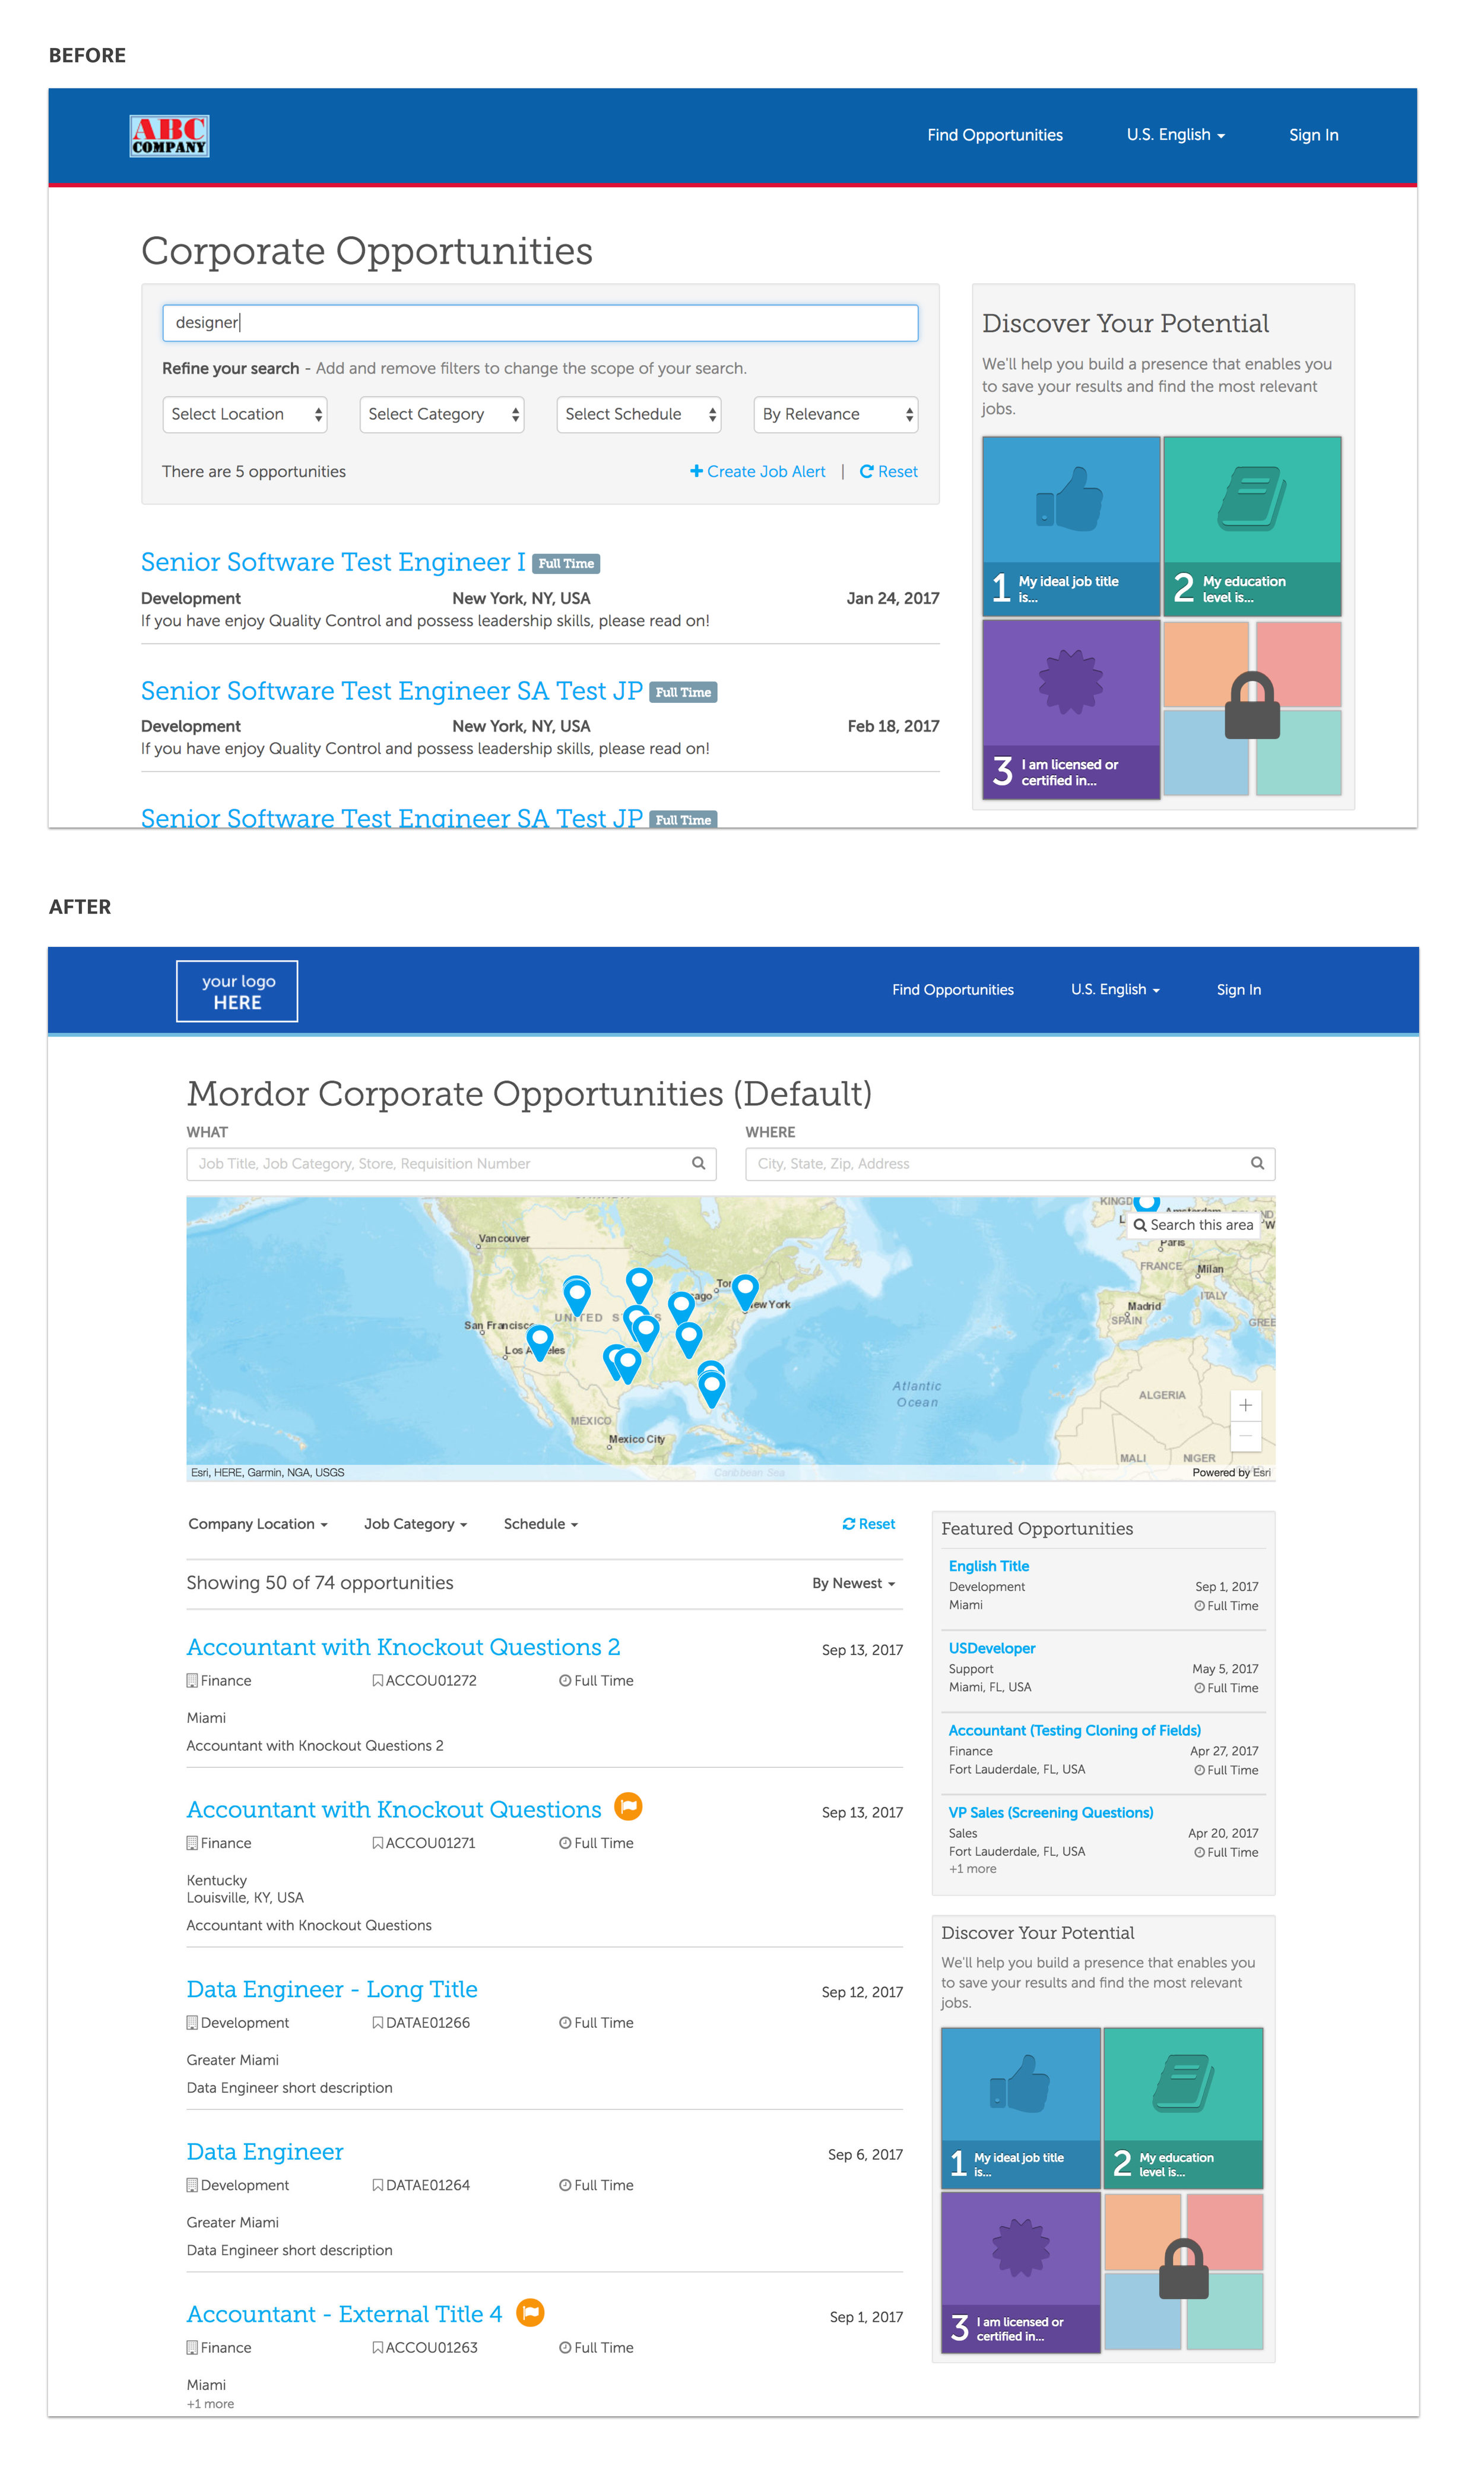Click Find Opportunities in the Before header
The width and height of the screenshot is (1484, 2485).
point(995,135)
